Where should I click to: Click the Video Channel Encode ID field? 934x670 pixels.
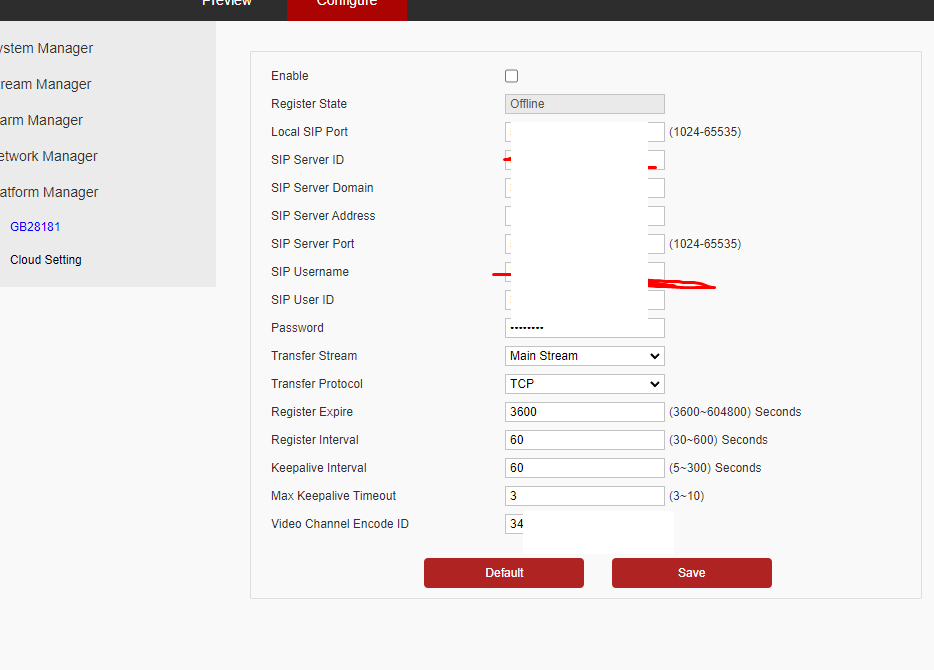(515, 524)
